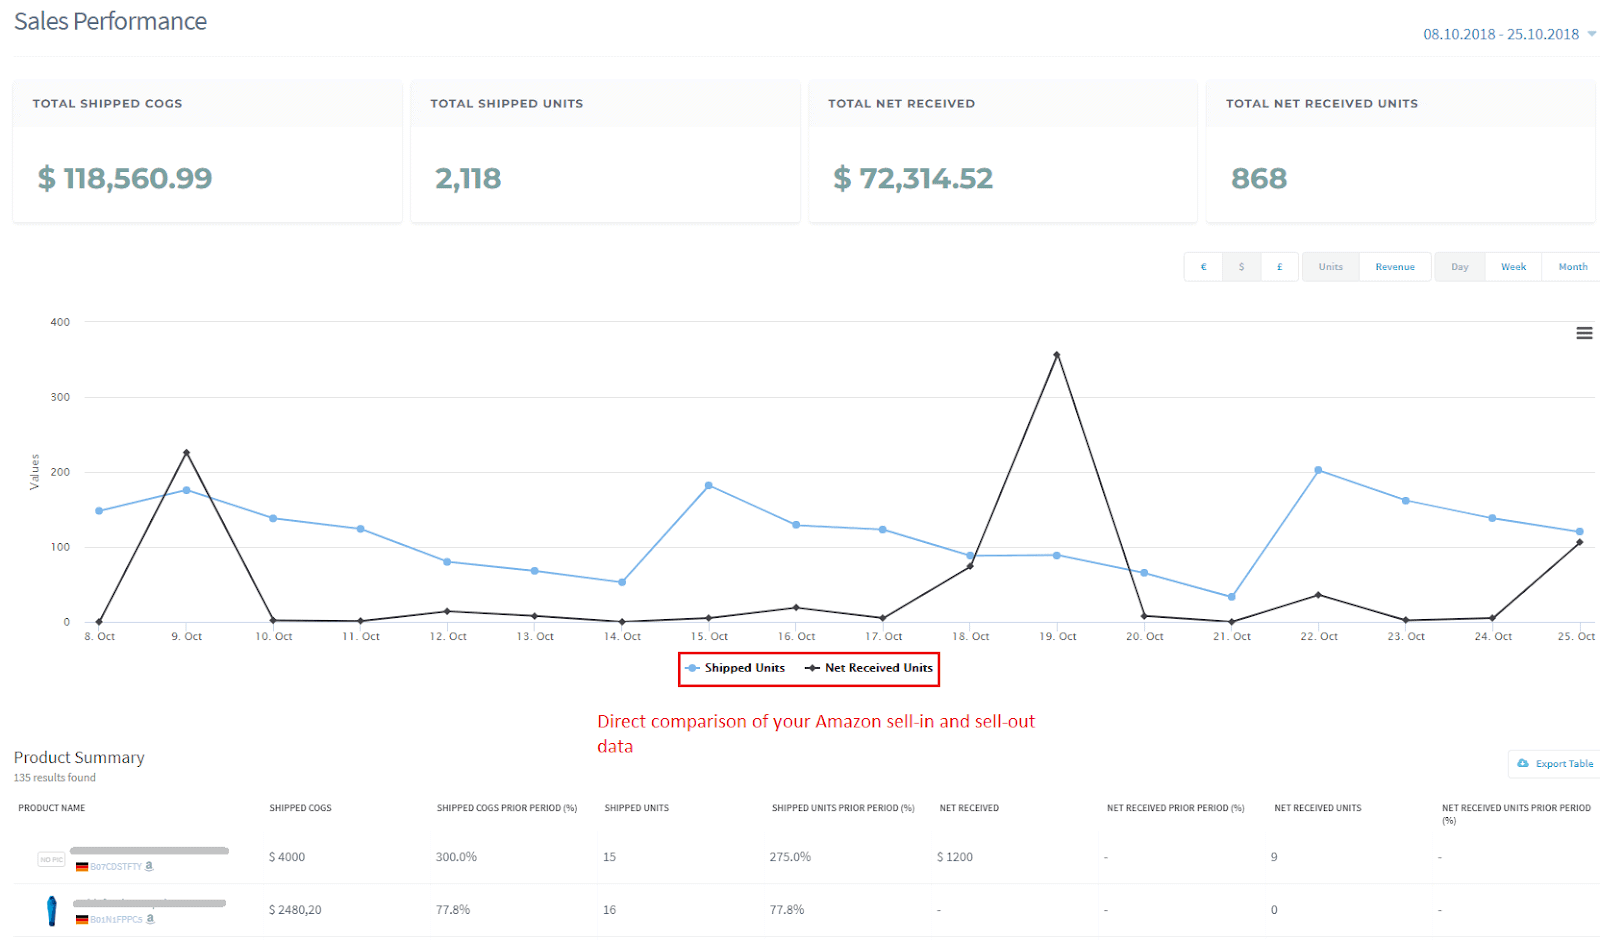Viewport: 1600px width, 940px height.
Task: Toggle Net Received Units series in legend
Action: (x=869, y=668)
